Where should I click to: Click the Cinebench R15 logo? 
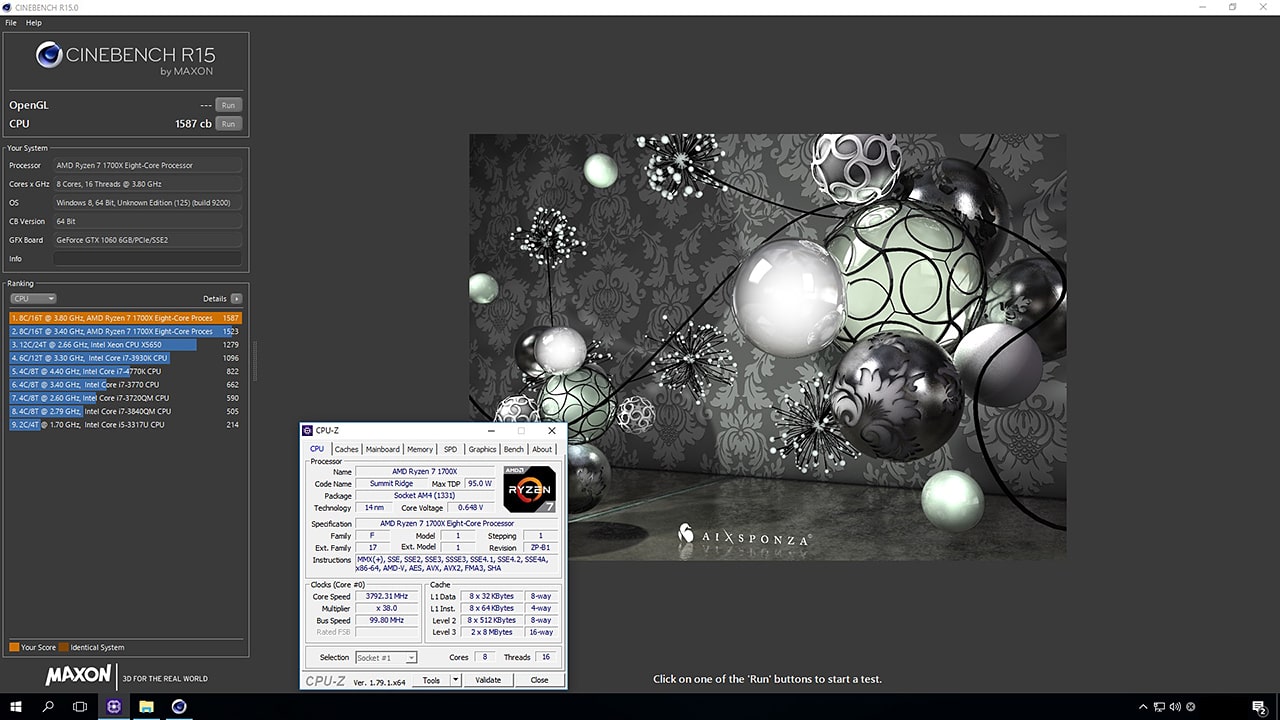click(x=126, y=57)
